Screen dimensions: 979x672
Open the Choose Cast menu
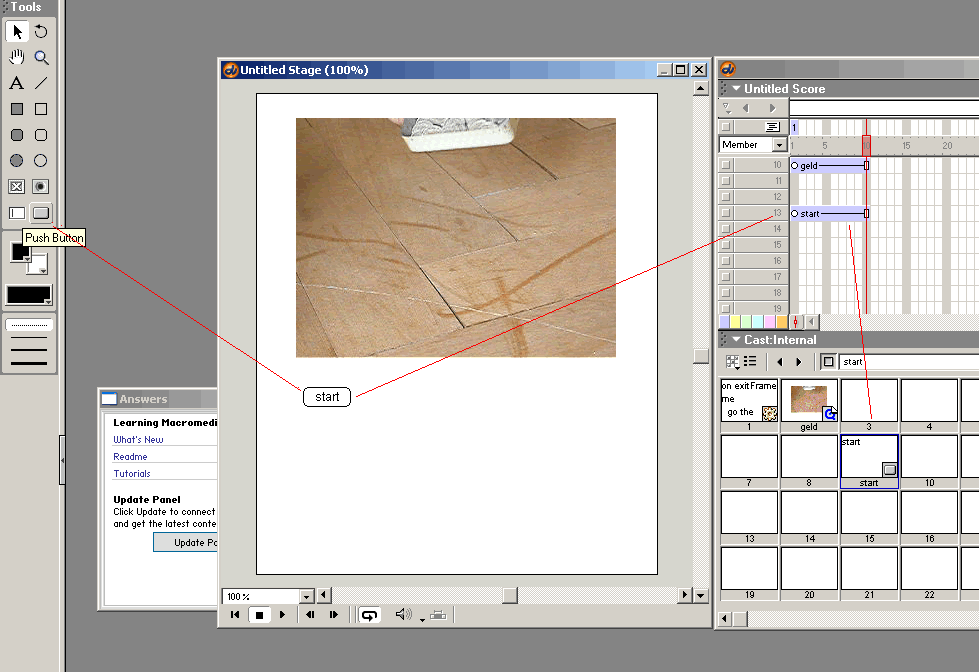click(x=732, y=362)
